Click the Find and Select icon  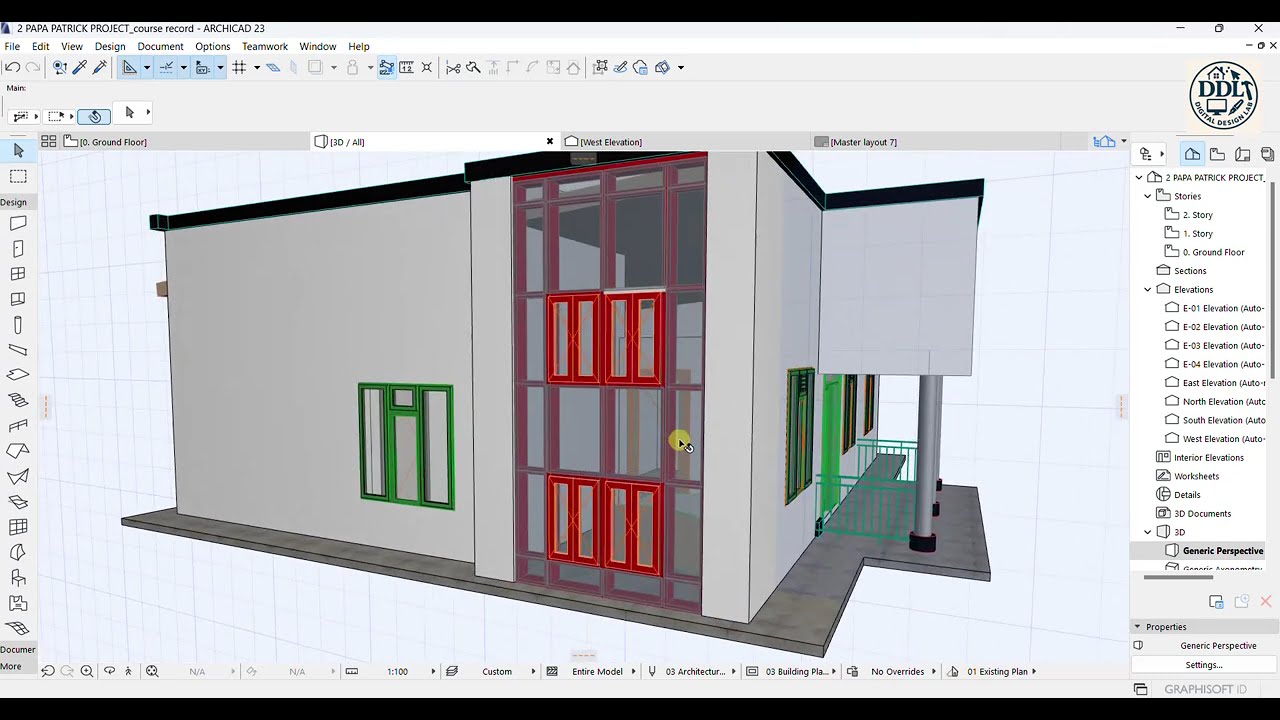pyautogui.click(x=60, y=67)
